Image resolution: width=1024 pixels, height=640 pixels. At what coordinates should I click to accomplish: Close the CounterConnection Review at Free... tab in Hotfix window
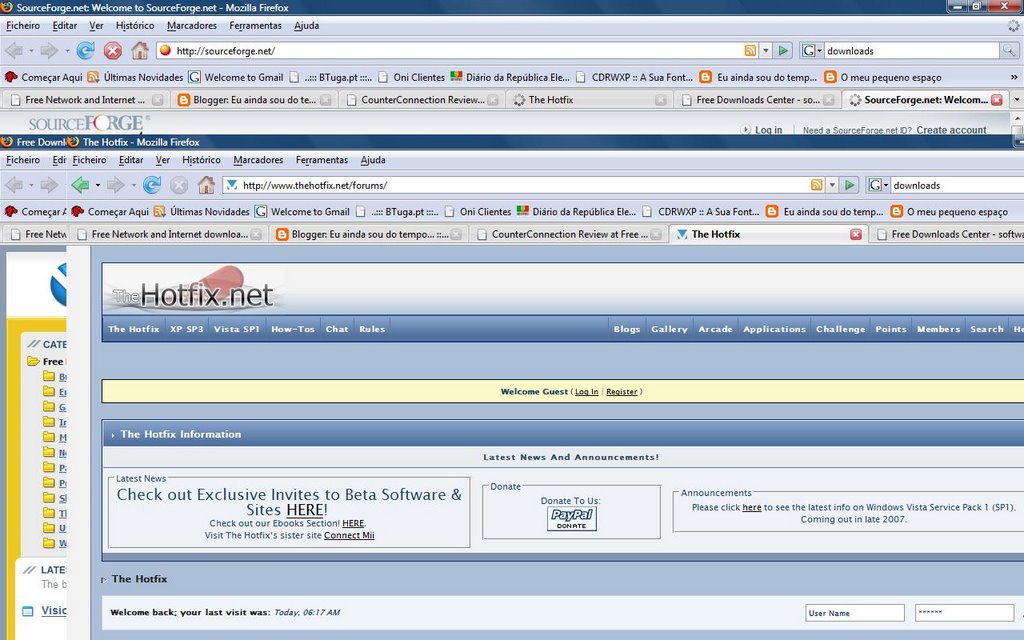[x=656, y=234]
